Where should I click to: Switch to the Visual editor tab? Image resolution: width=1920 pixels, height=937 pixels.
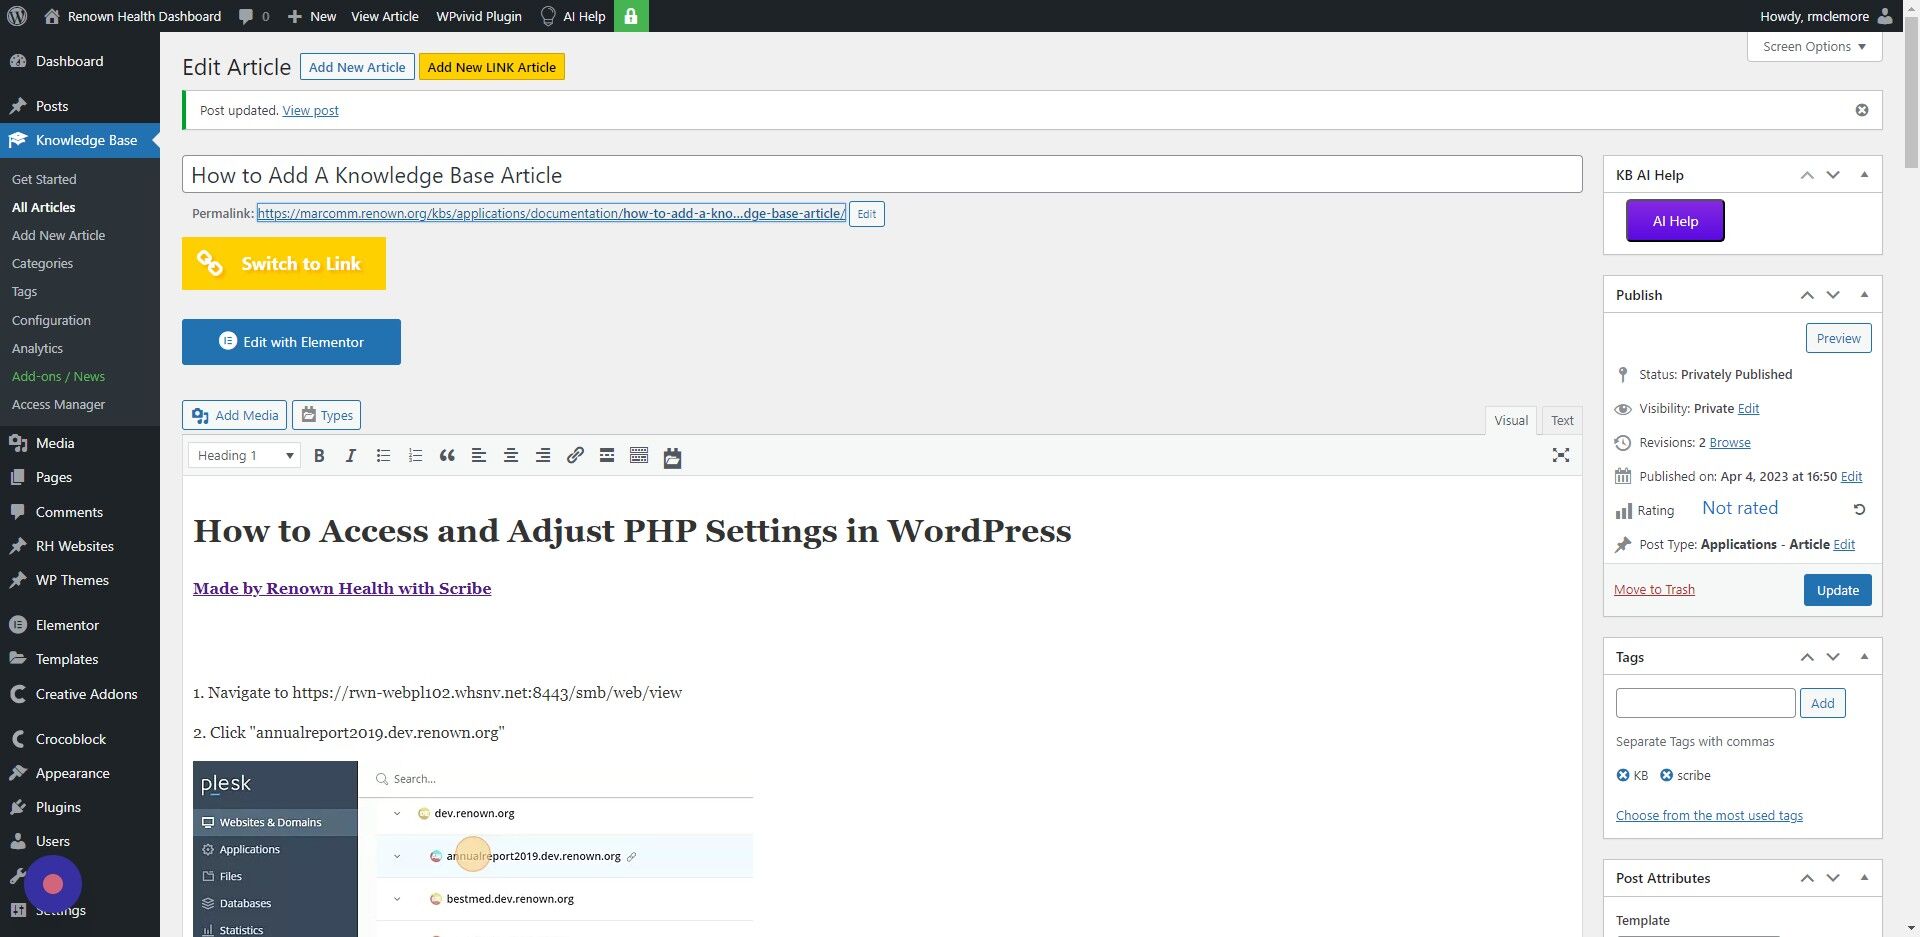[1511, 421]
